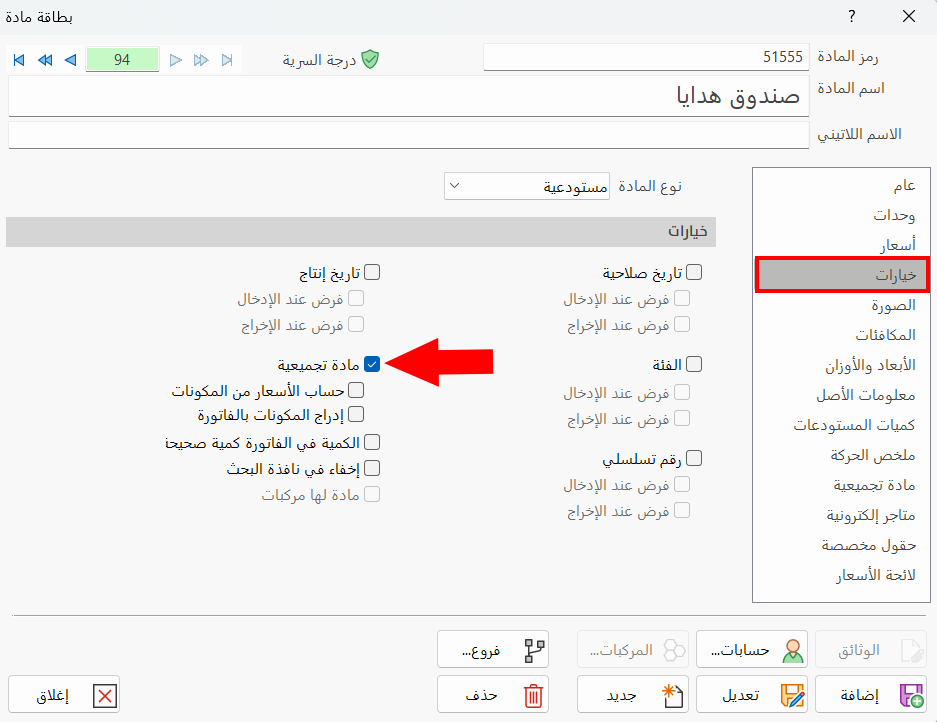
Task: Jump back several records with the double-left arrow
Action: [x=45, y=60]
